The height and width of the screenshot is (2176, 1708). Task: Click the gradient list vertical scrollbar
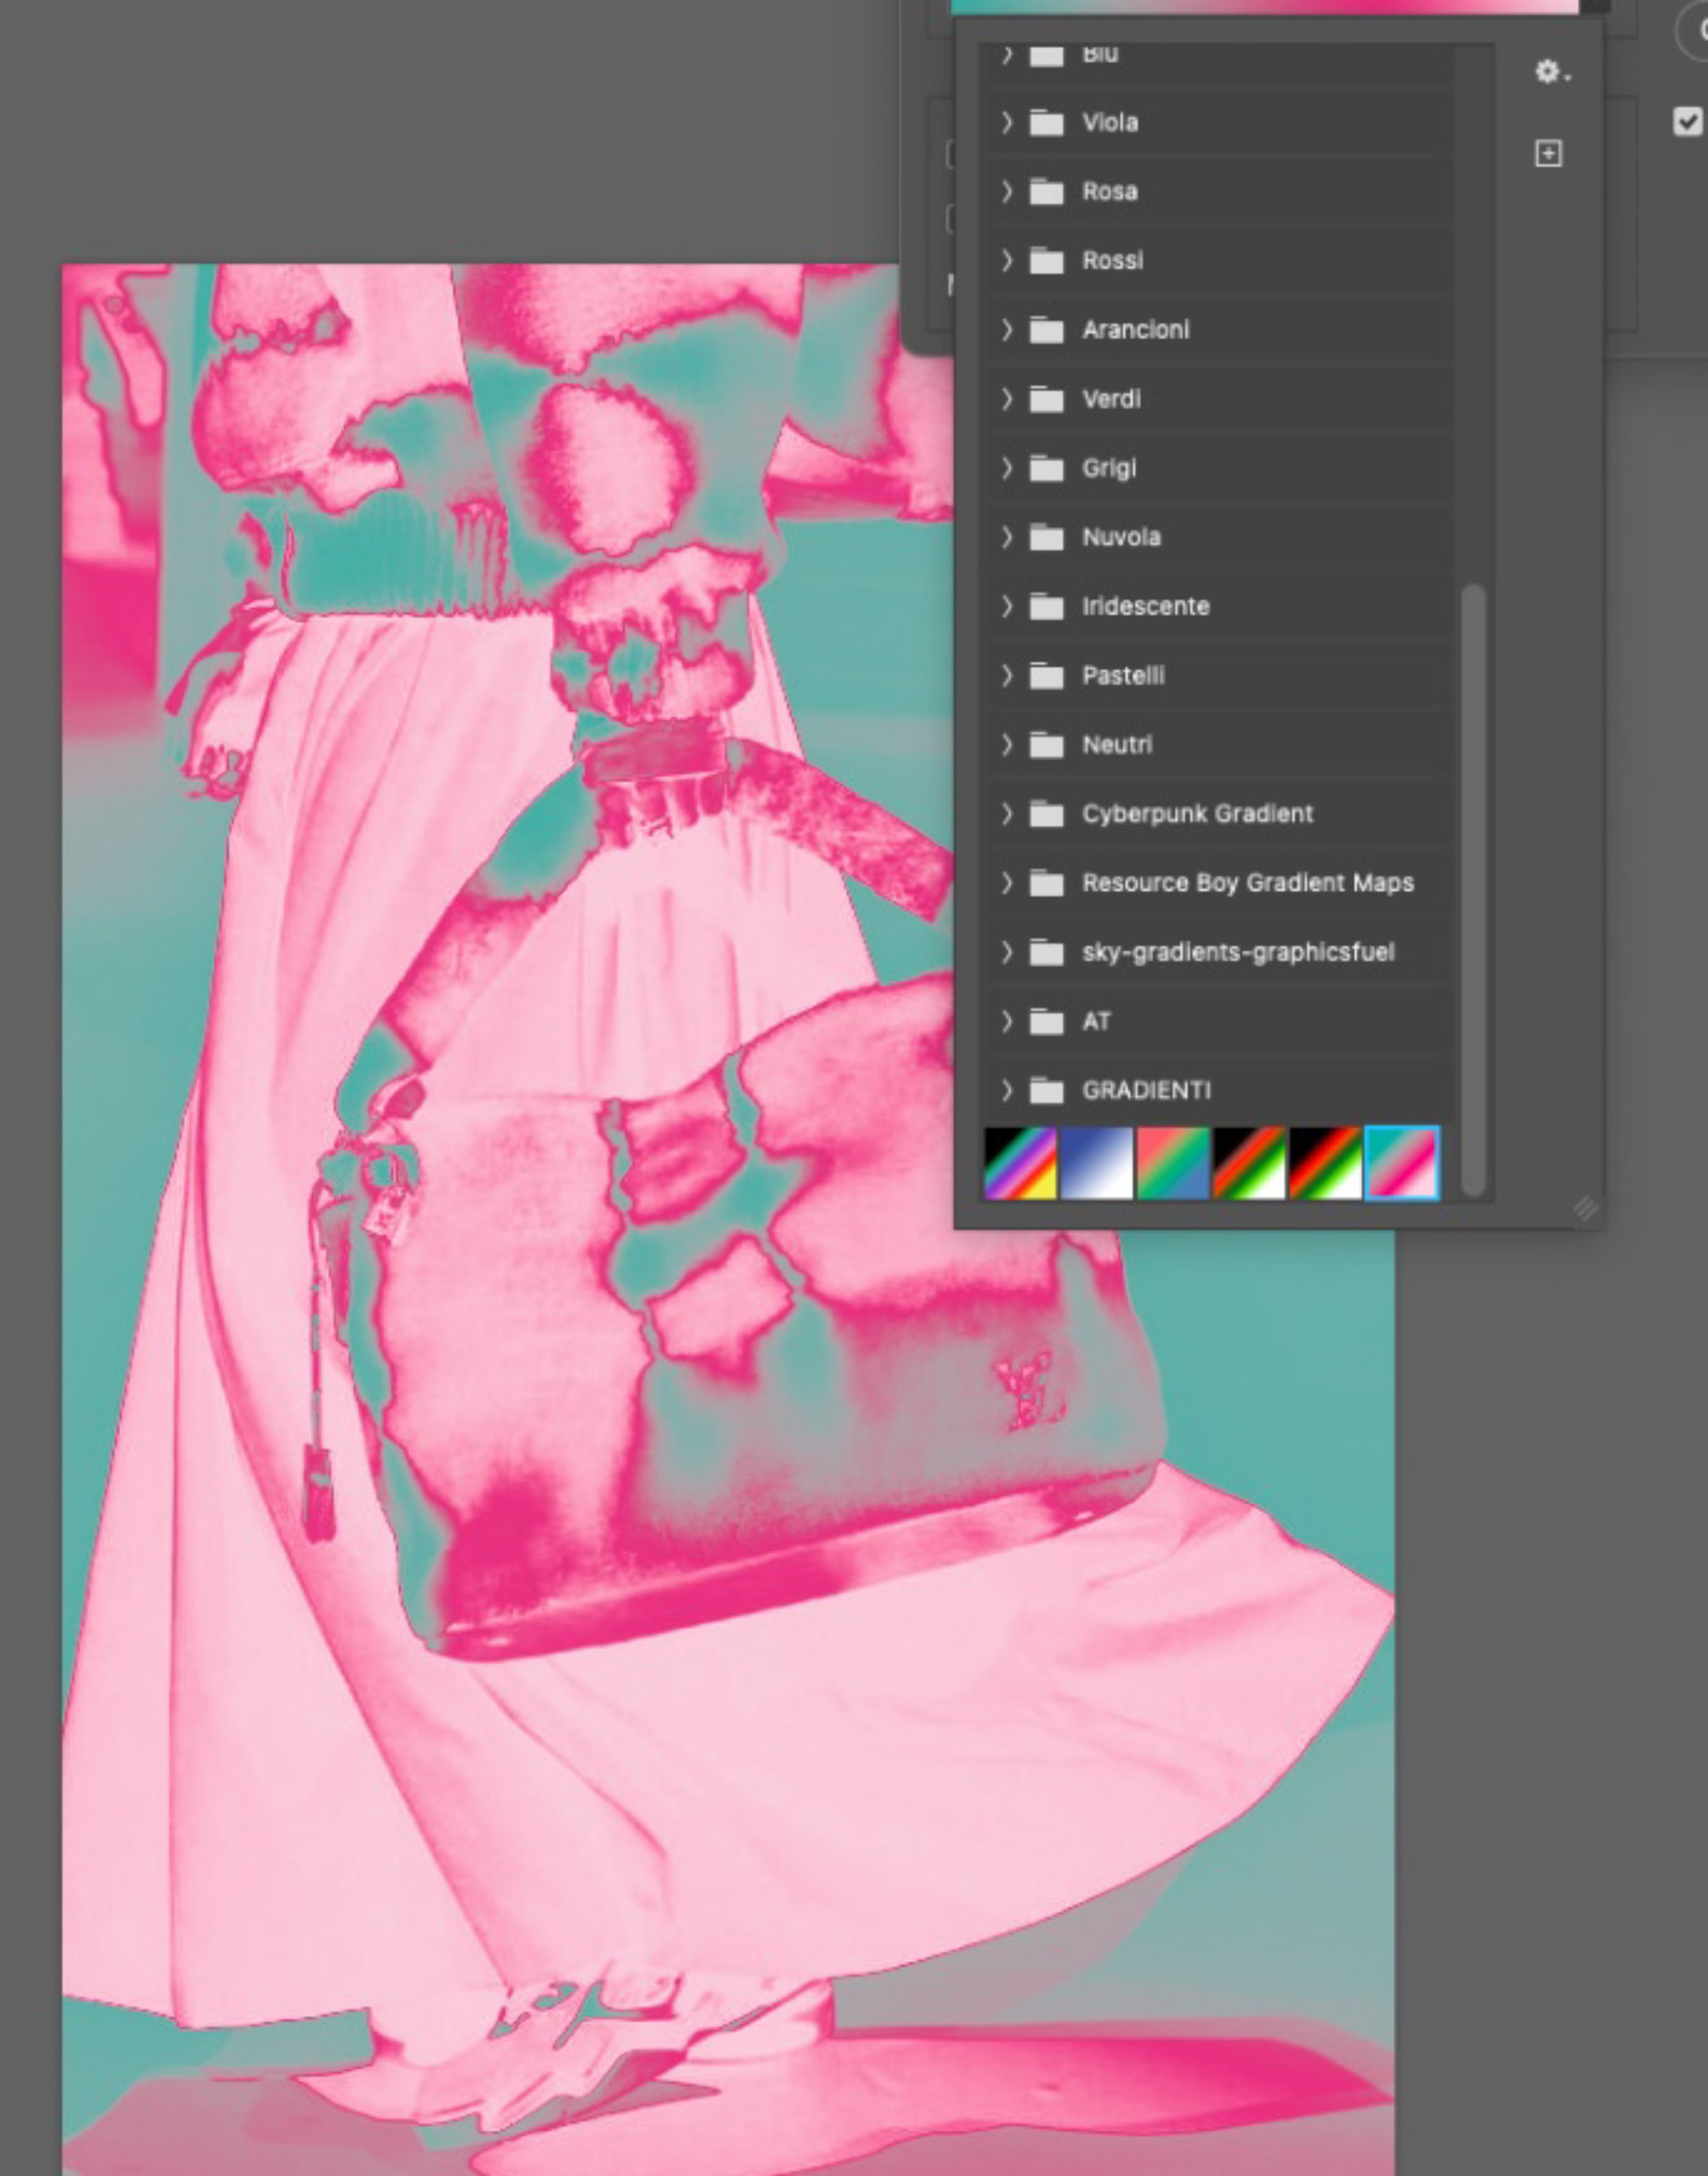tap(1472, 889)
